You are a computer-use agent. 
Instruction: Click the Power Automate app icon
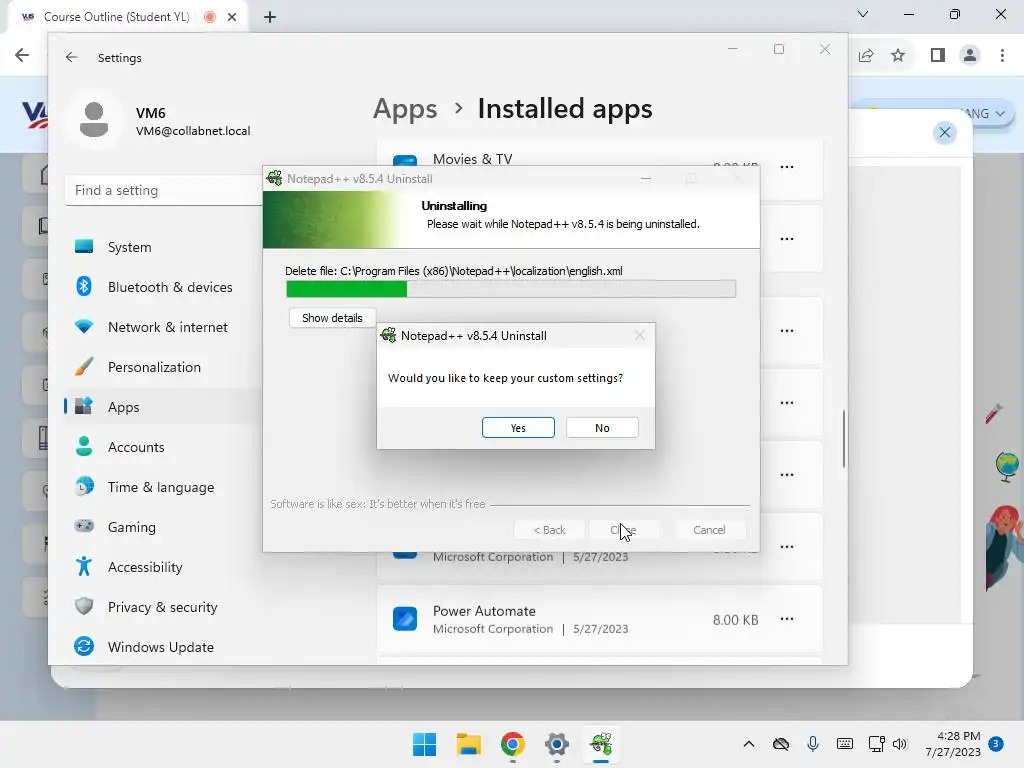[405, 618]
